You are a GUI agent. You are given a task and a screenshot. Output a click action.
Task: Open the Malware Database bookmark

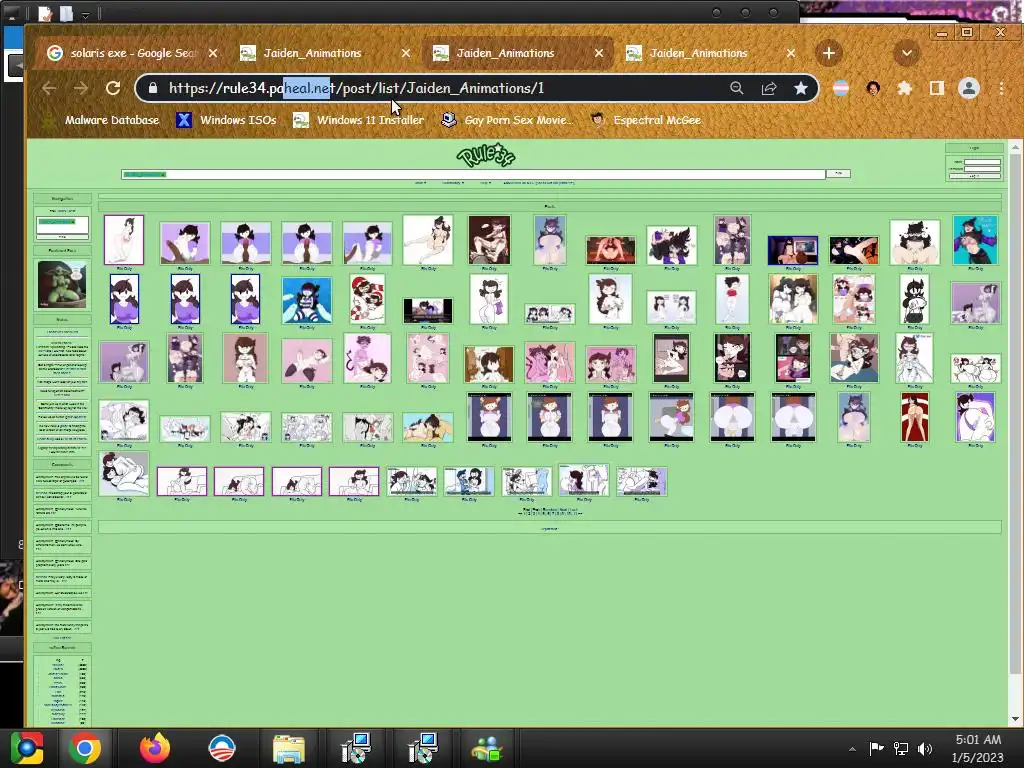(x=99, y=120)
